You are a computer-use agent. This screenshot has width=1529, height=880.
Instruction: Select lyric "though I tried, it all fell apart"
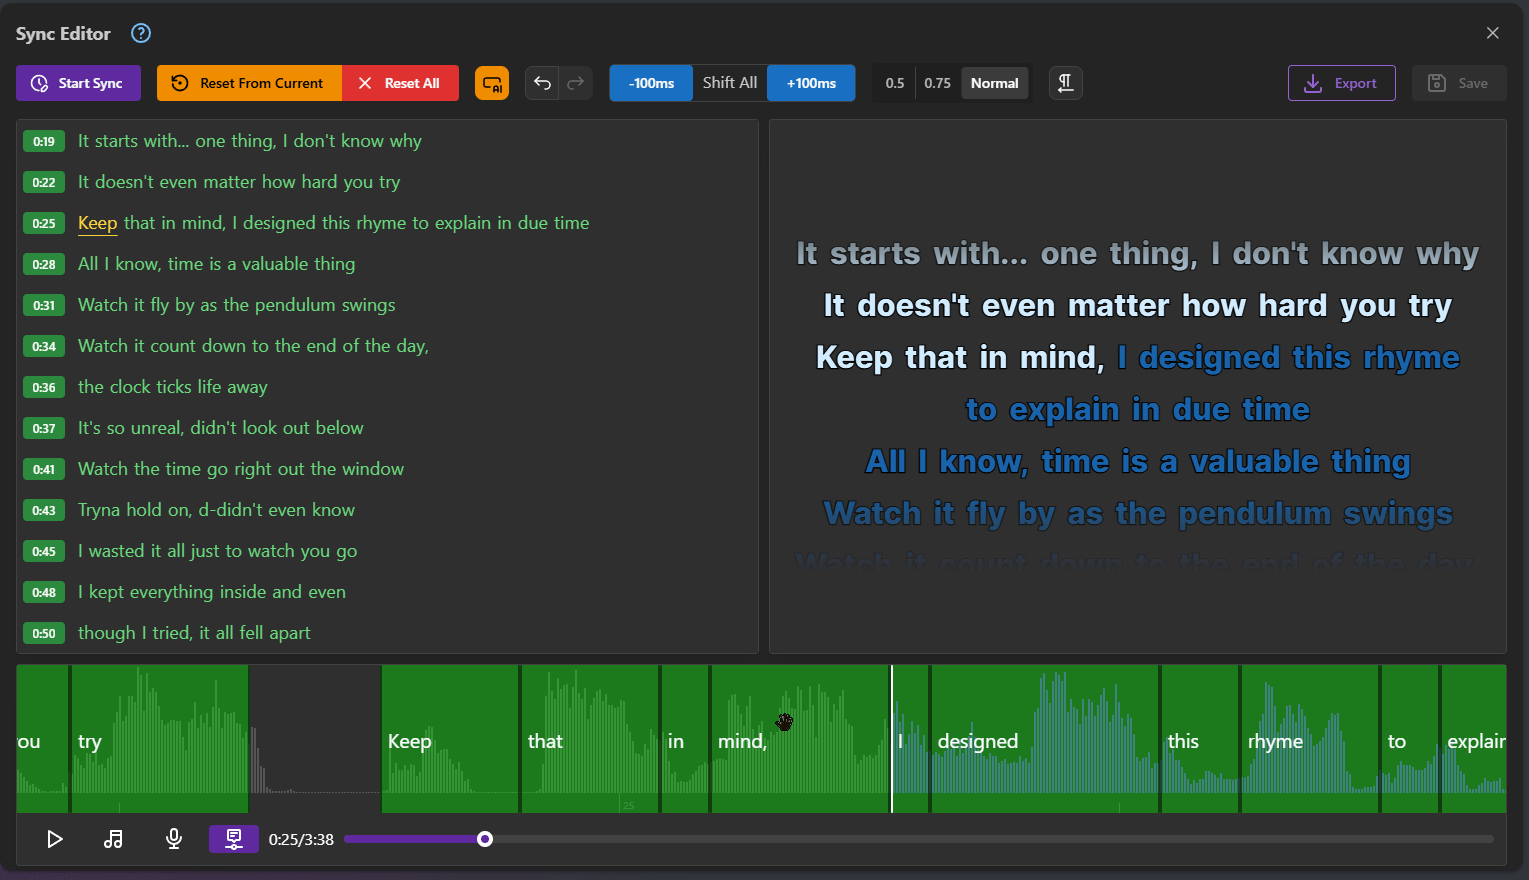click(x=194, y=633)
